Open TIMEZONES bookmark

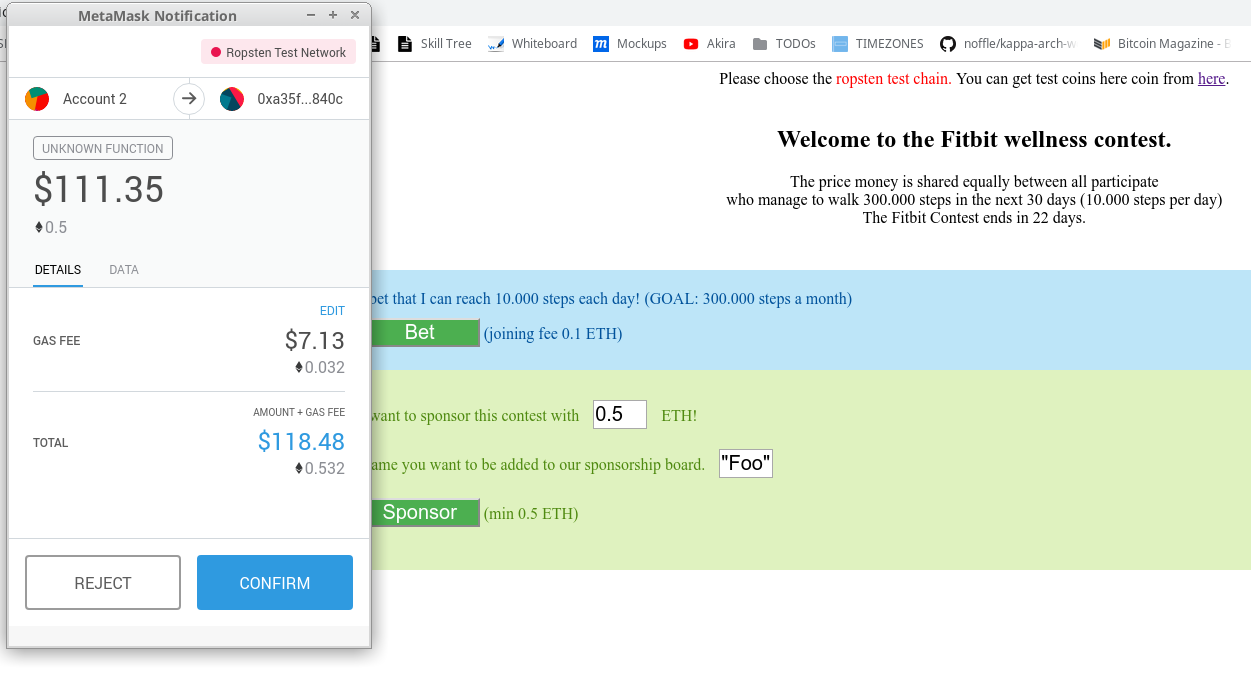click(x=878, y=43)
